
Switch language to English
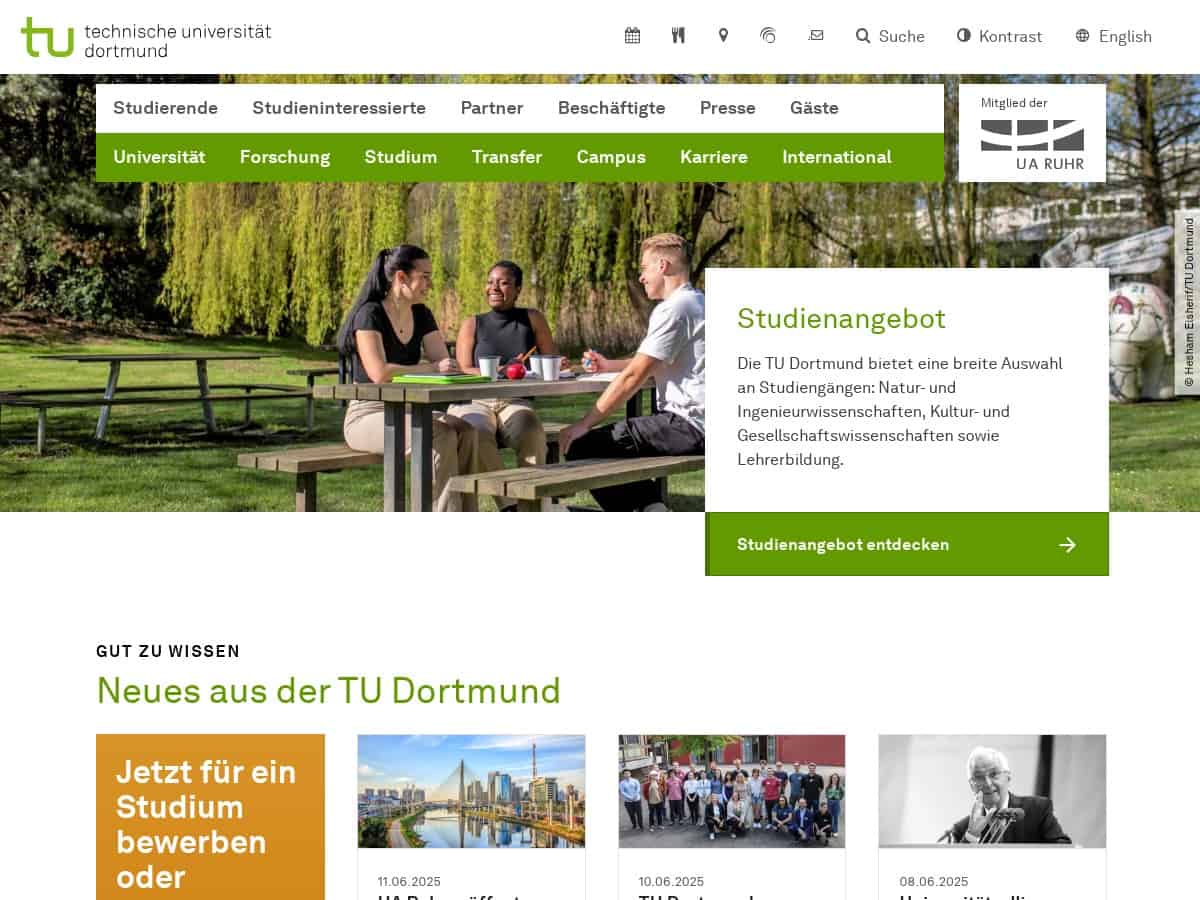pos(1114,36)
